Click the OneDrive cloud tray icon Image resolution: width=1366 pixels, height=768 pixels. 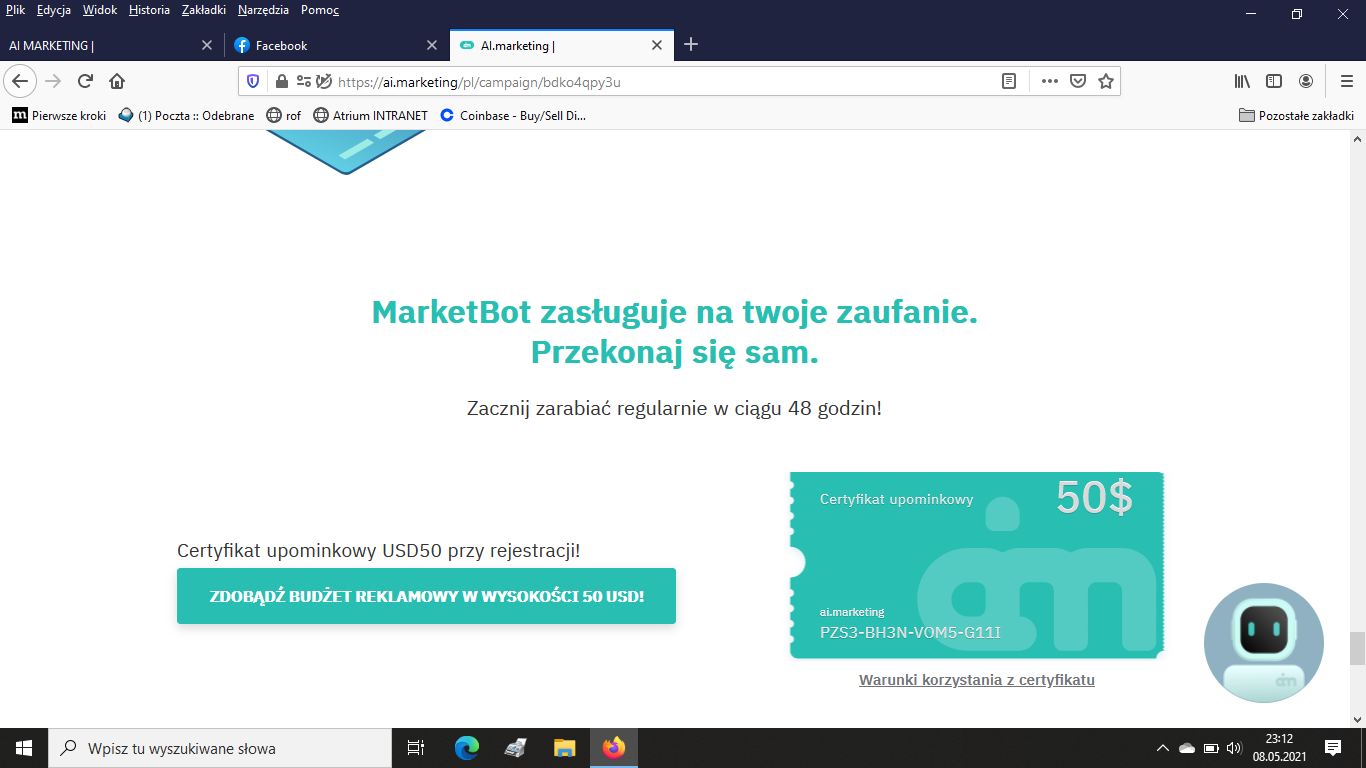(1187, 748)
